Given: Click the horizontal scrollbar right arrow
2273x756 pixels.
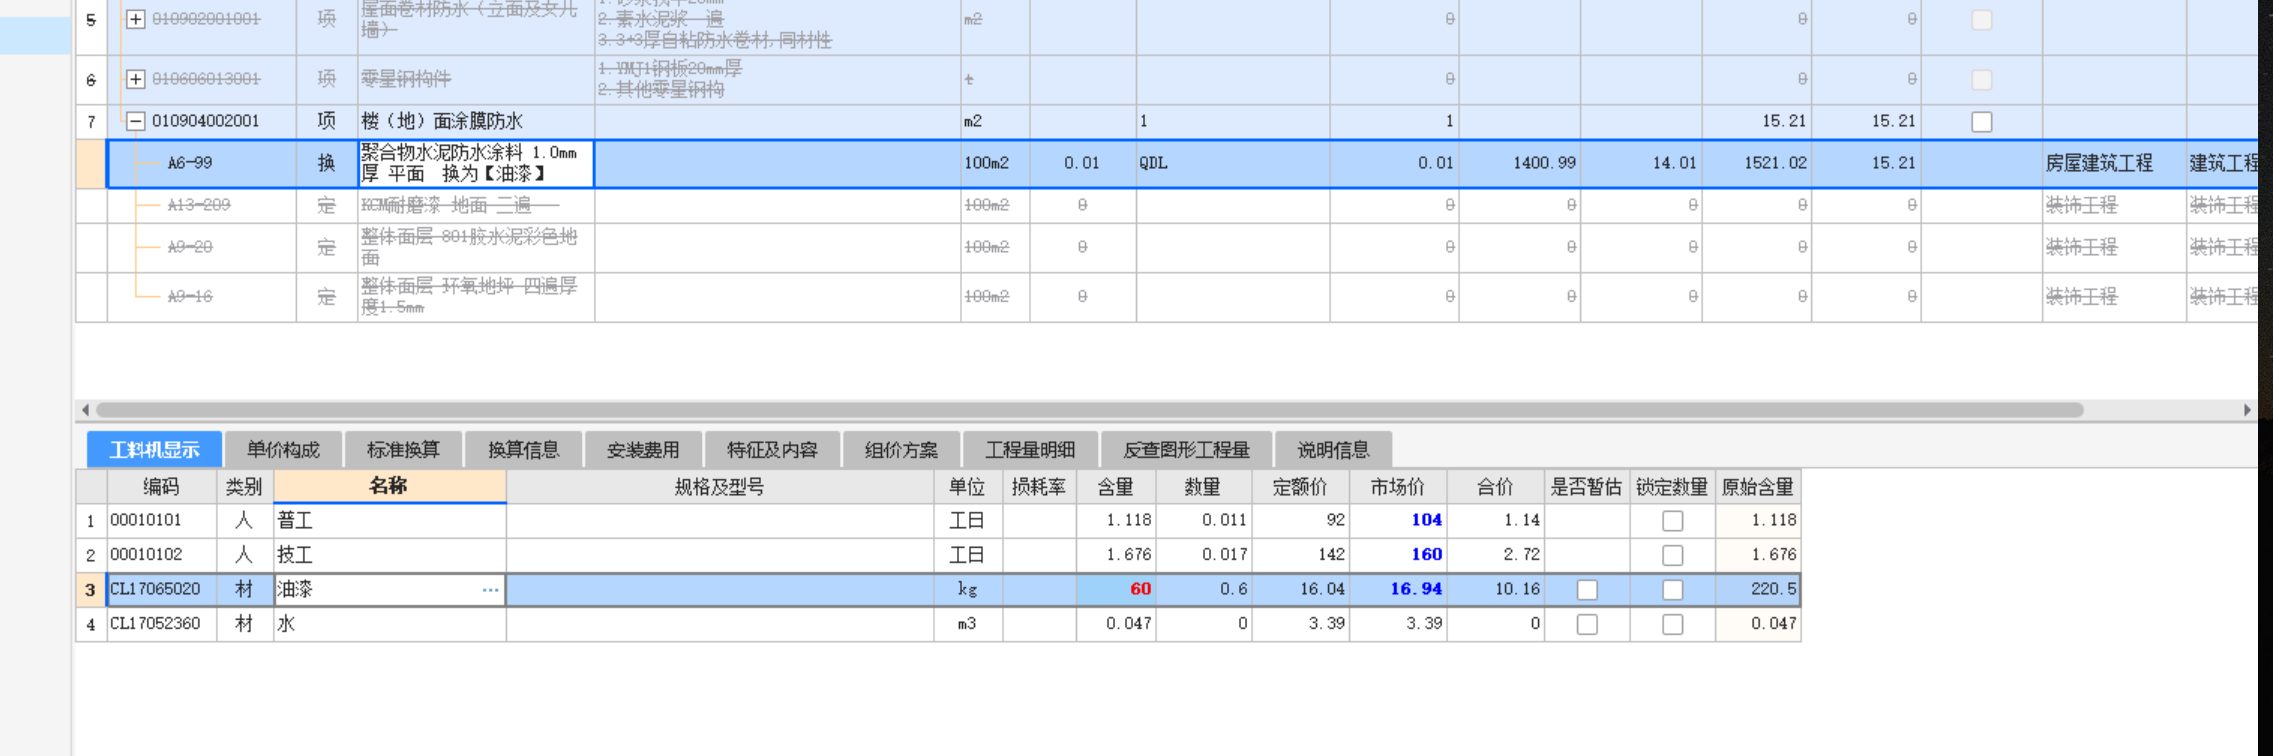Looking at the screenshot, I should coord(2247,410).
